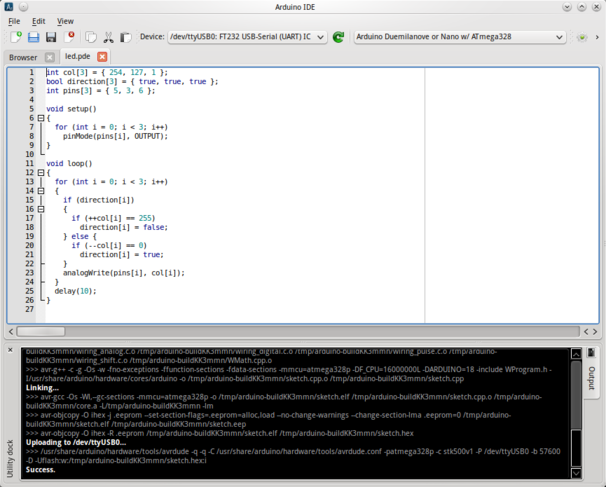Show more toolbar items chevron
This screenshot has width=606, height=487.
point(597,37)
